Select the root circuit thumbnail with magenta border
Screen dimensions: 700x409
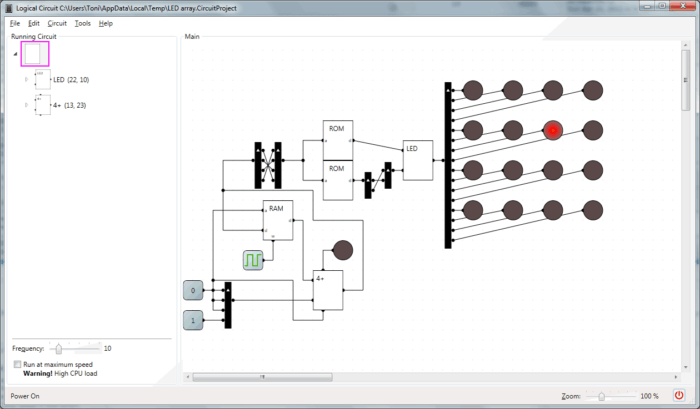tap(35, 54)
